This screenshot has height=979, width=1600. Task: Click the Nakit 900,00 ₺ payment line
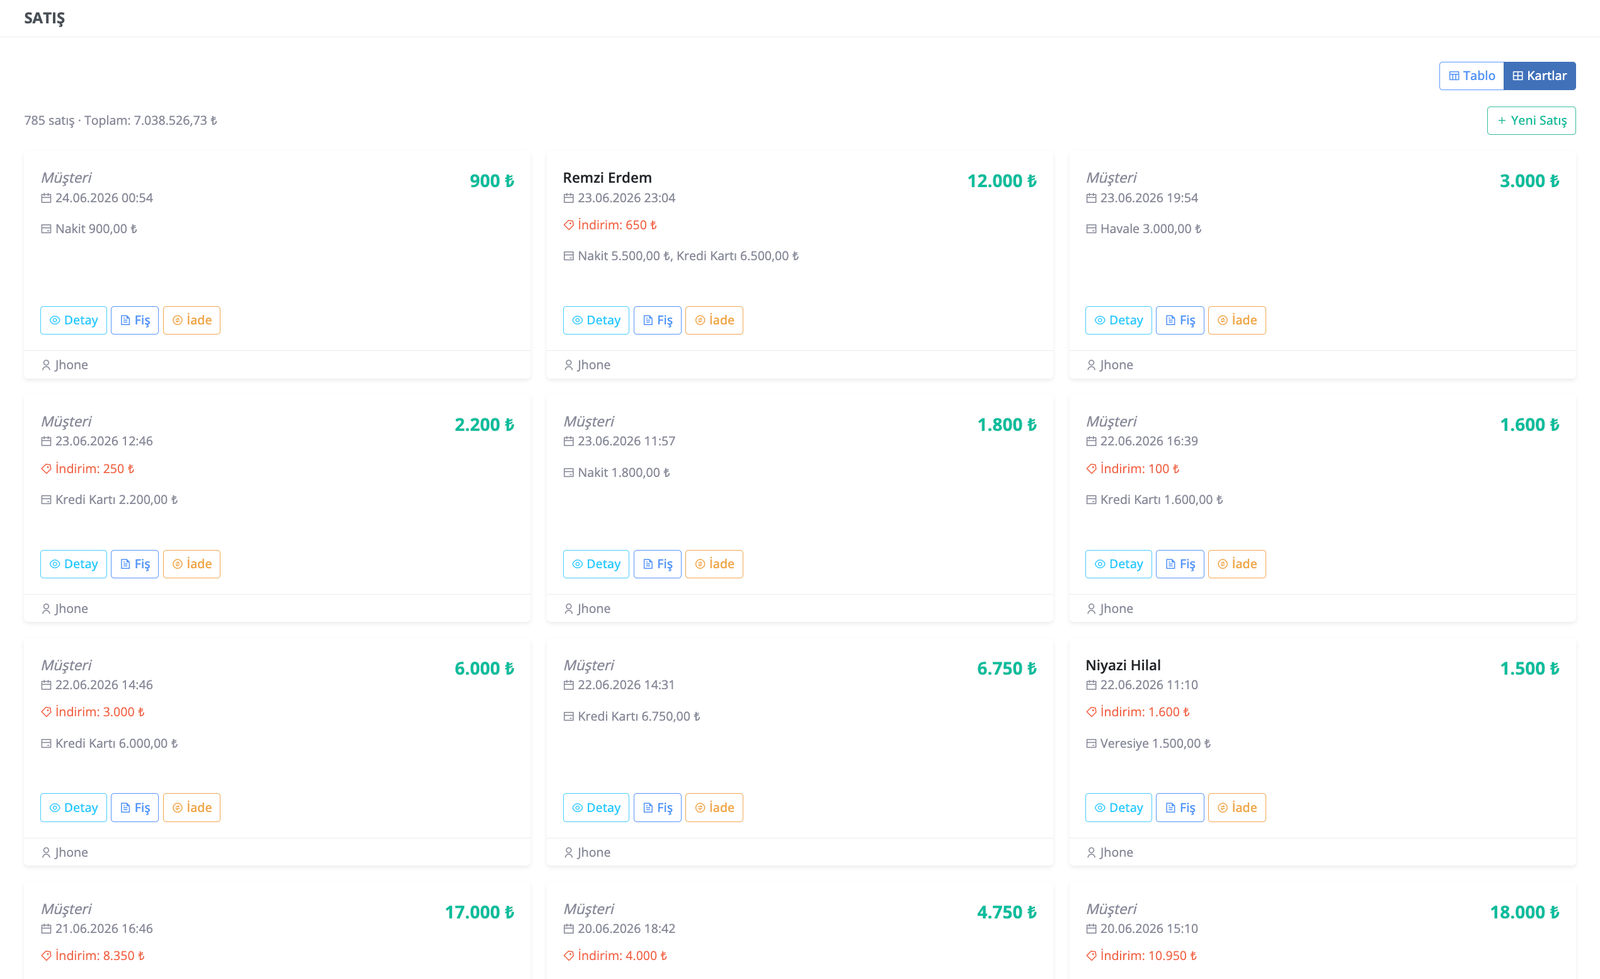[x=89, y=229]
